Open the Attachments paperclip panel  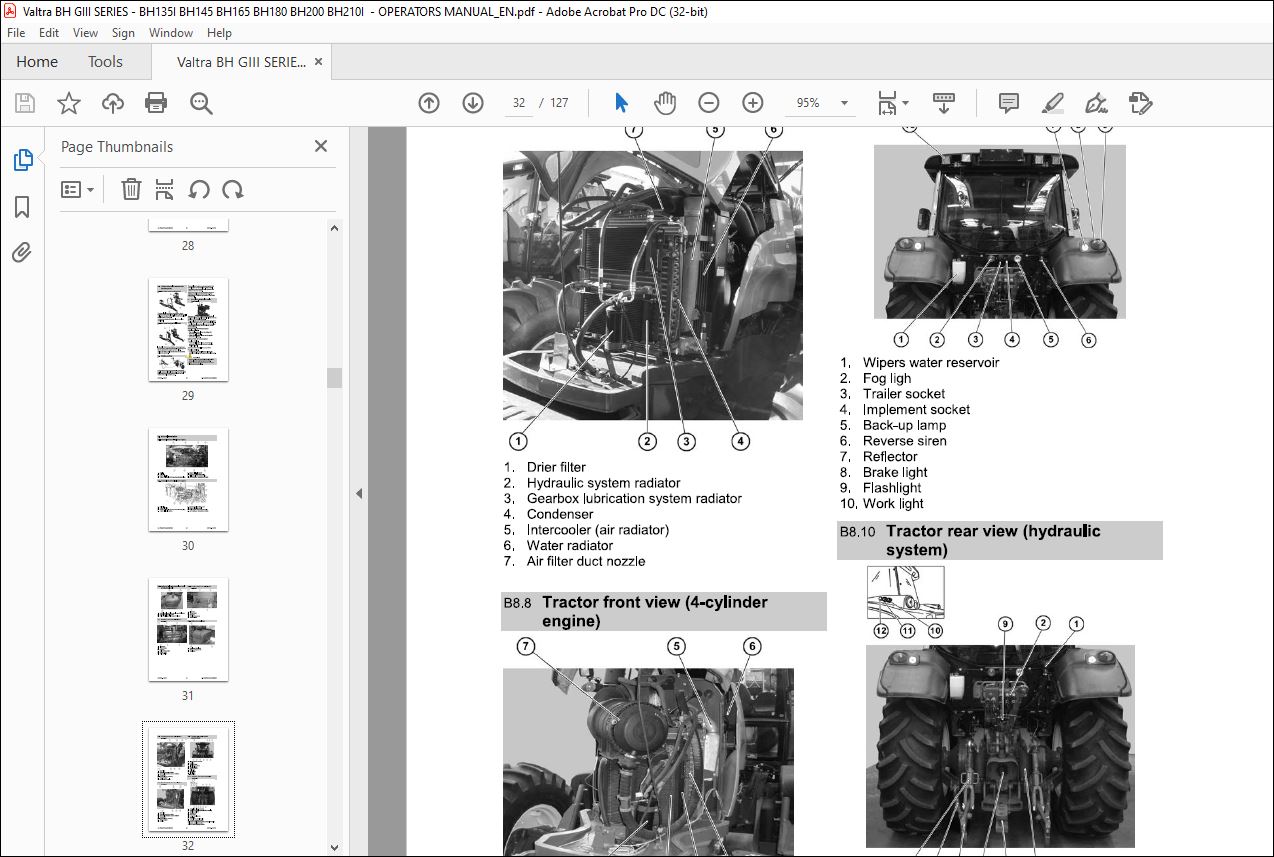pyautogui.click(x=22, y=252)
